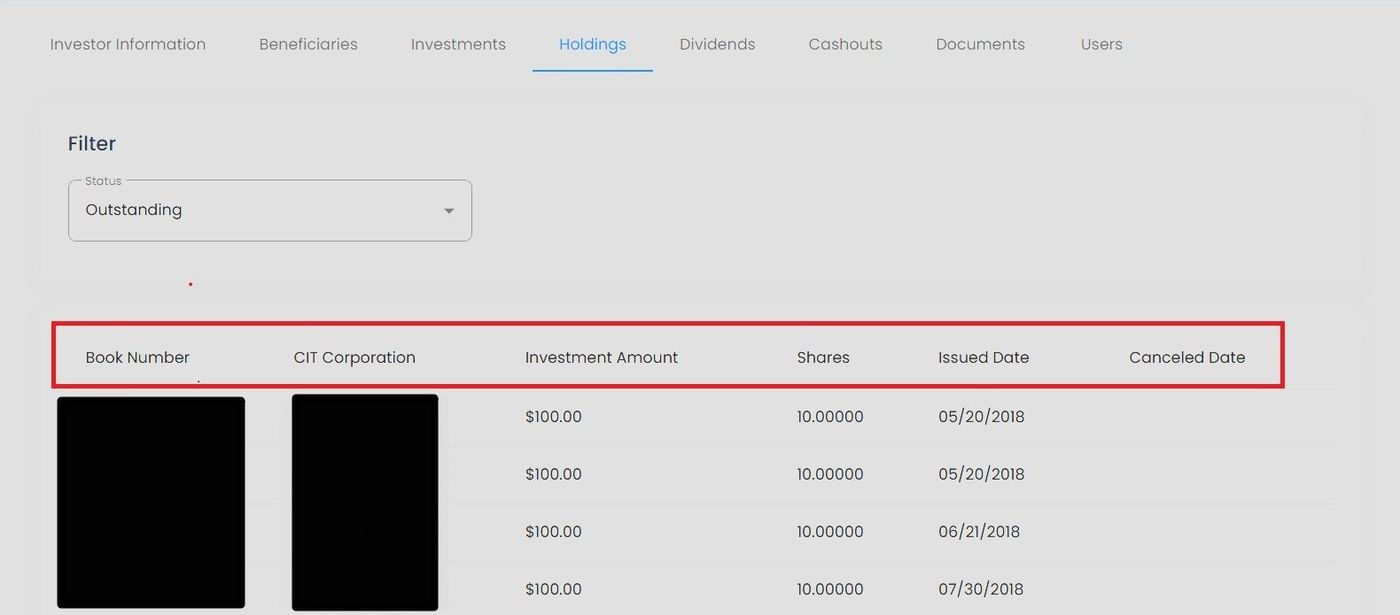Sort by Book Number column header
This screenshot has height=615, width=1400.
[x=137, y=357]
